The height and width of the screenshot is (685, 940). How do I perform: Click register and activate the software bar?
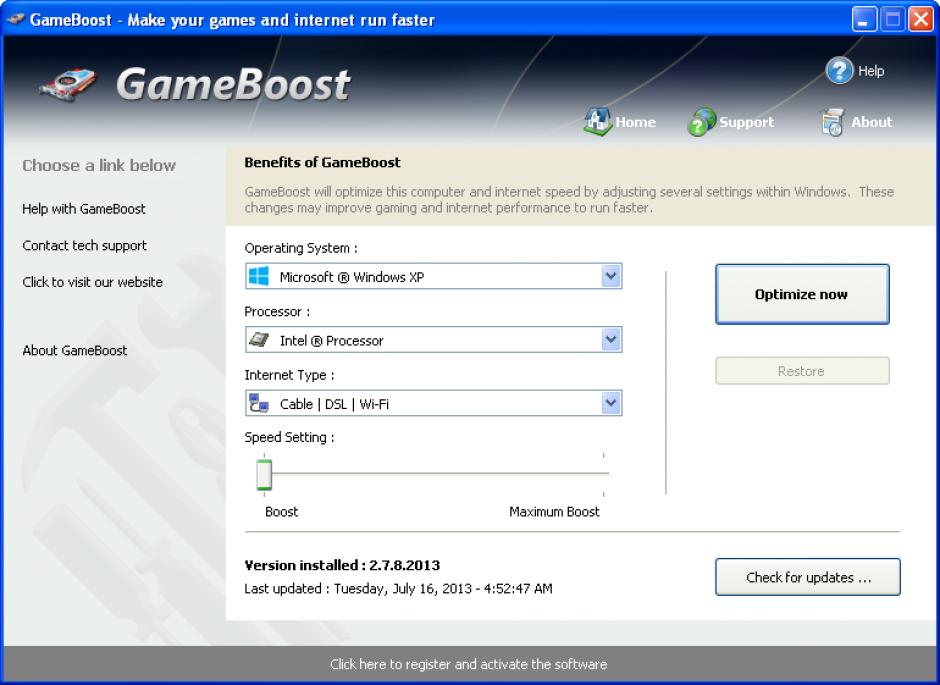(x=469, y=664)
